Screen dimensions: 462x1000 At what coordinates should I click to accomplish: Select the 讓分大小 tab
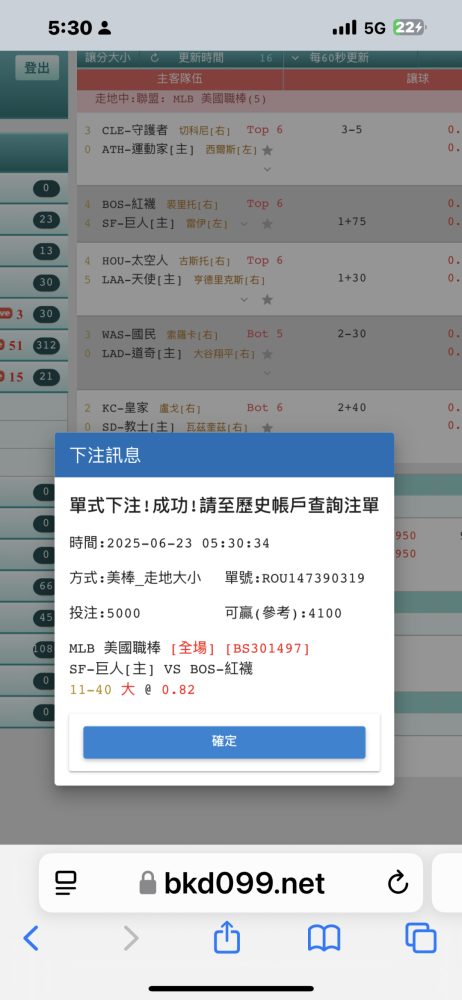click(x=108, y=58)
